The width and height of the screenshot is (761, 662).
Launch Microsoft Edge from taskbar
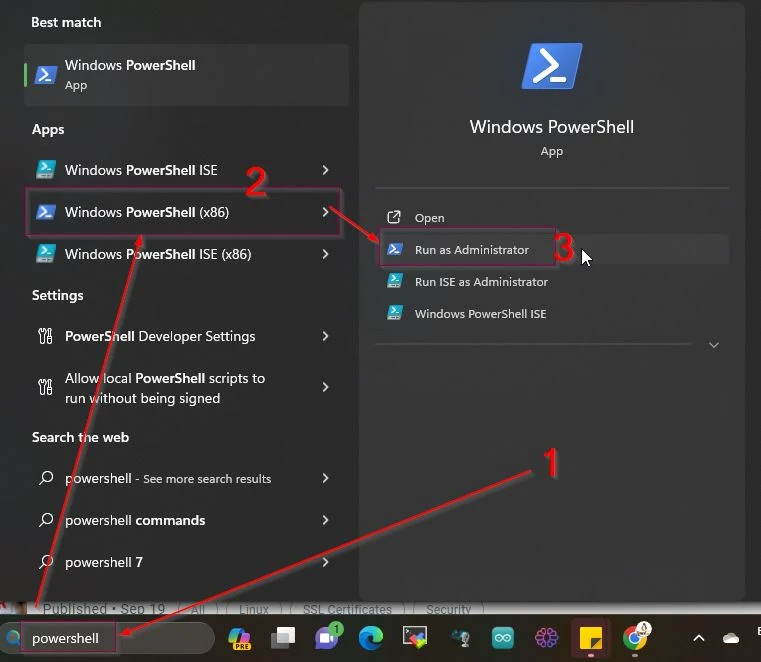[x=371, y=638]
